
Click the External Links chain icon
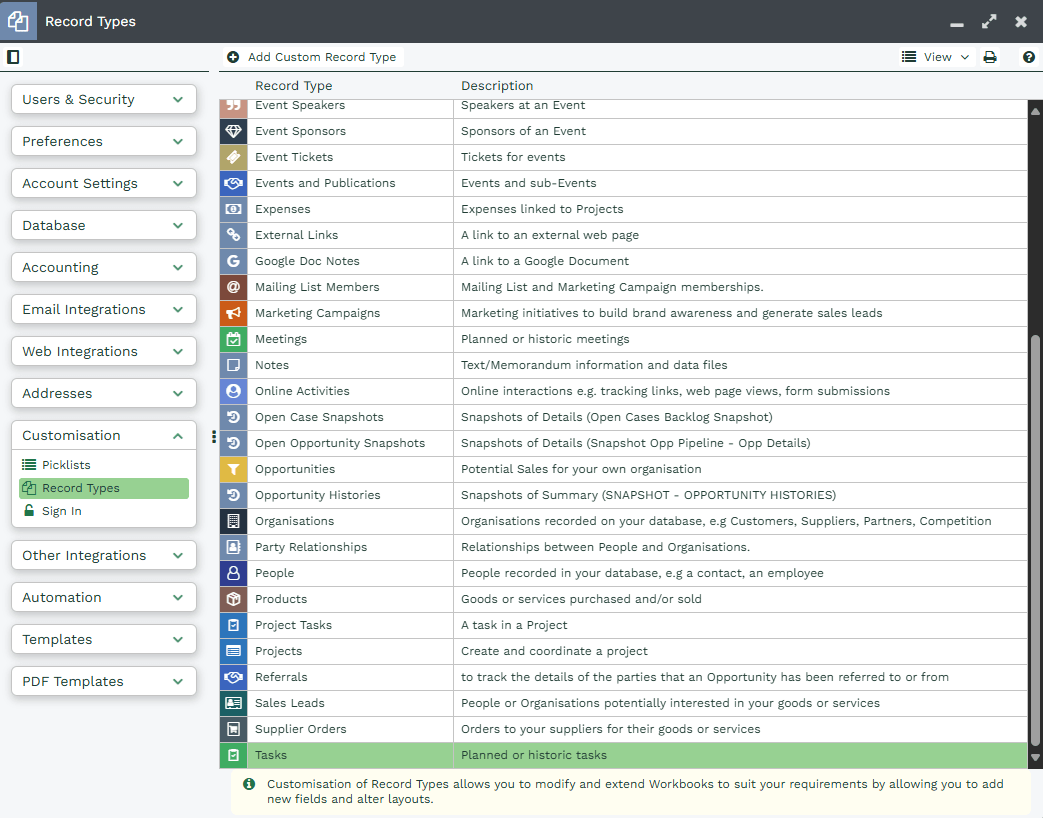coord(233,235)
